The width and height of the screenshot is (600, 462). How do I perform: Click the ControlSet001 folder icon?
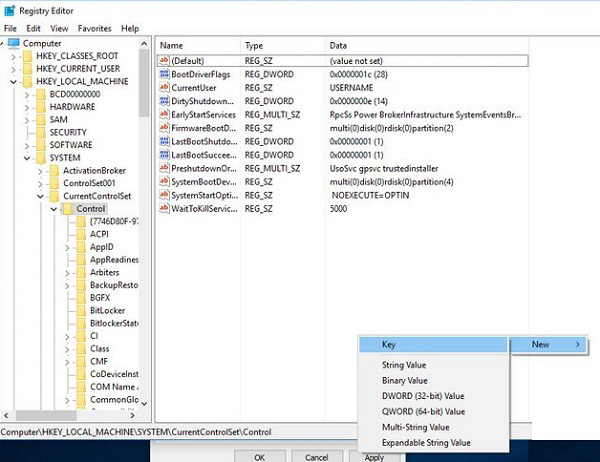(x=55, y=183)
